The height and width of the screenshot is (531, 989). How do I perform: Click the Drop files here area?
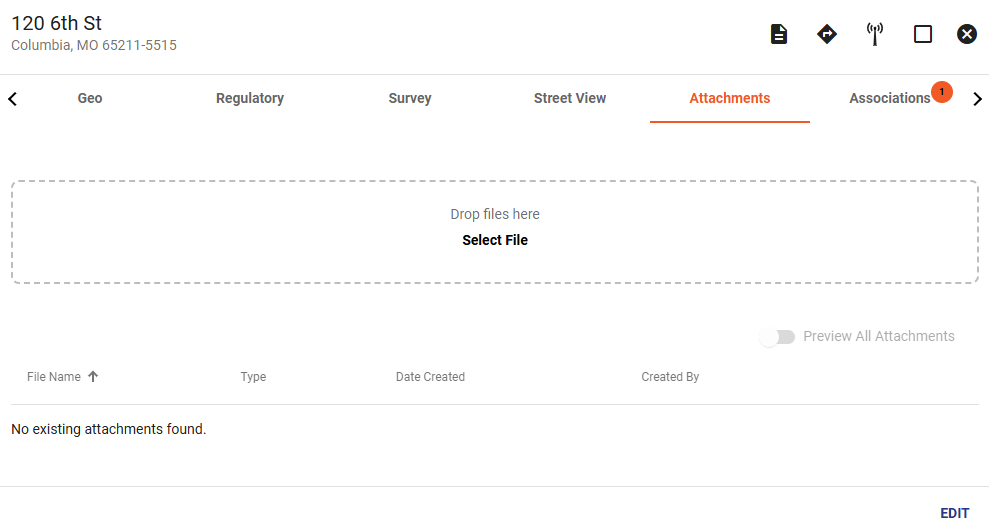[495, 232]
